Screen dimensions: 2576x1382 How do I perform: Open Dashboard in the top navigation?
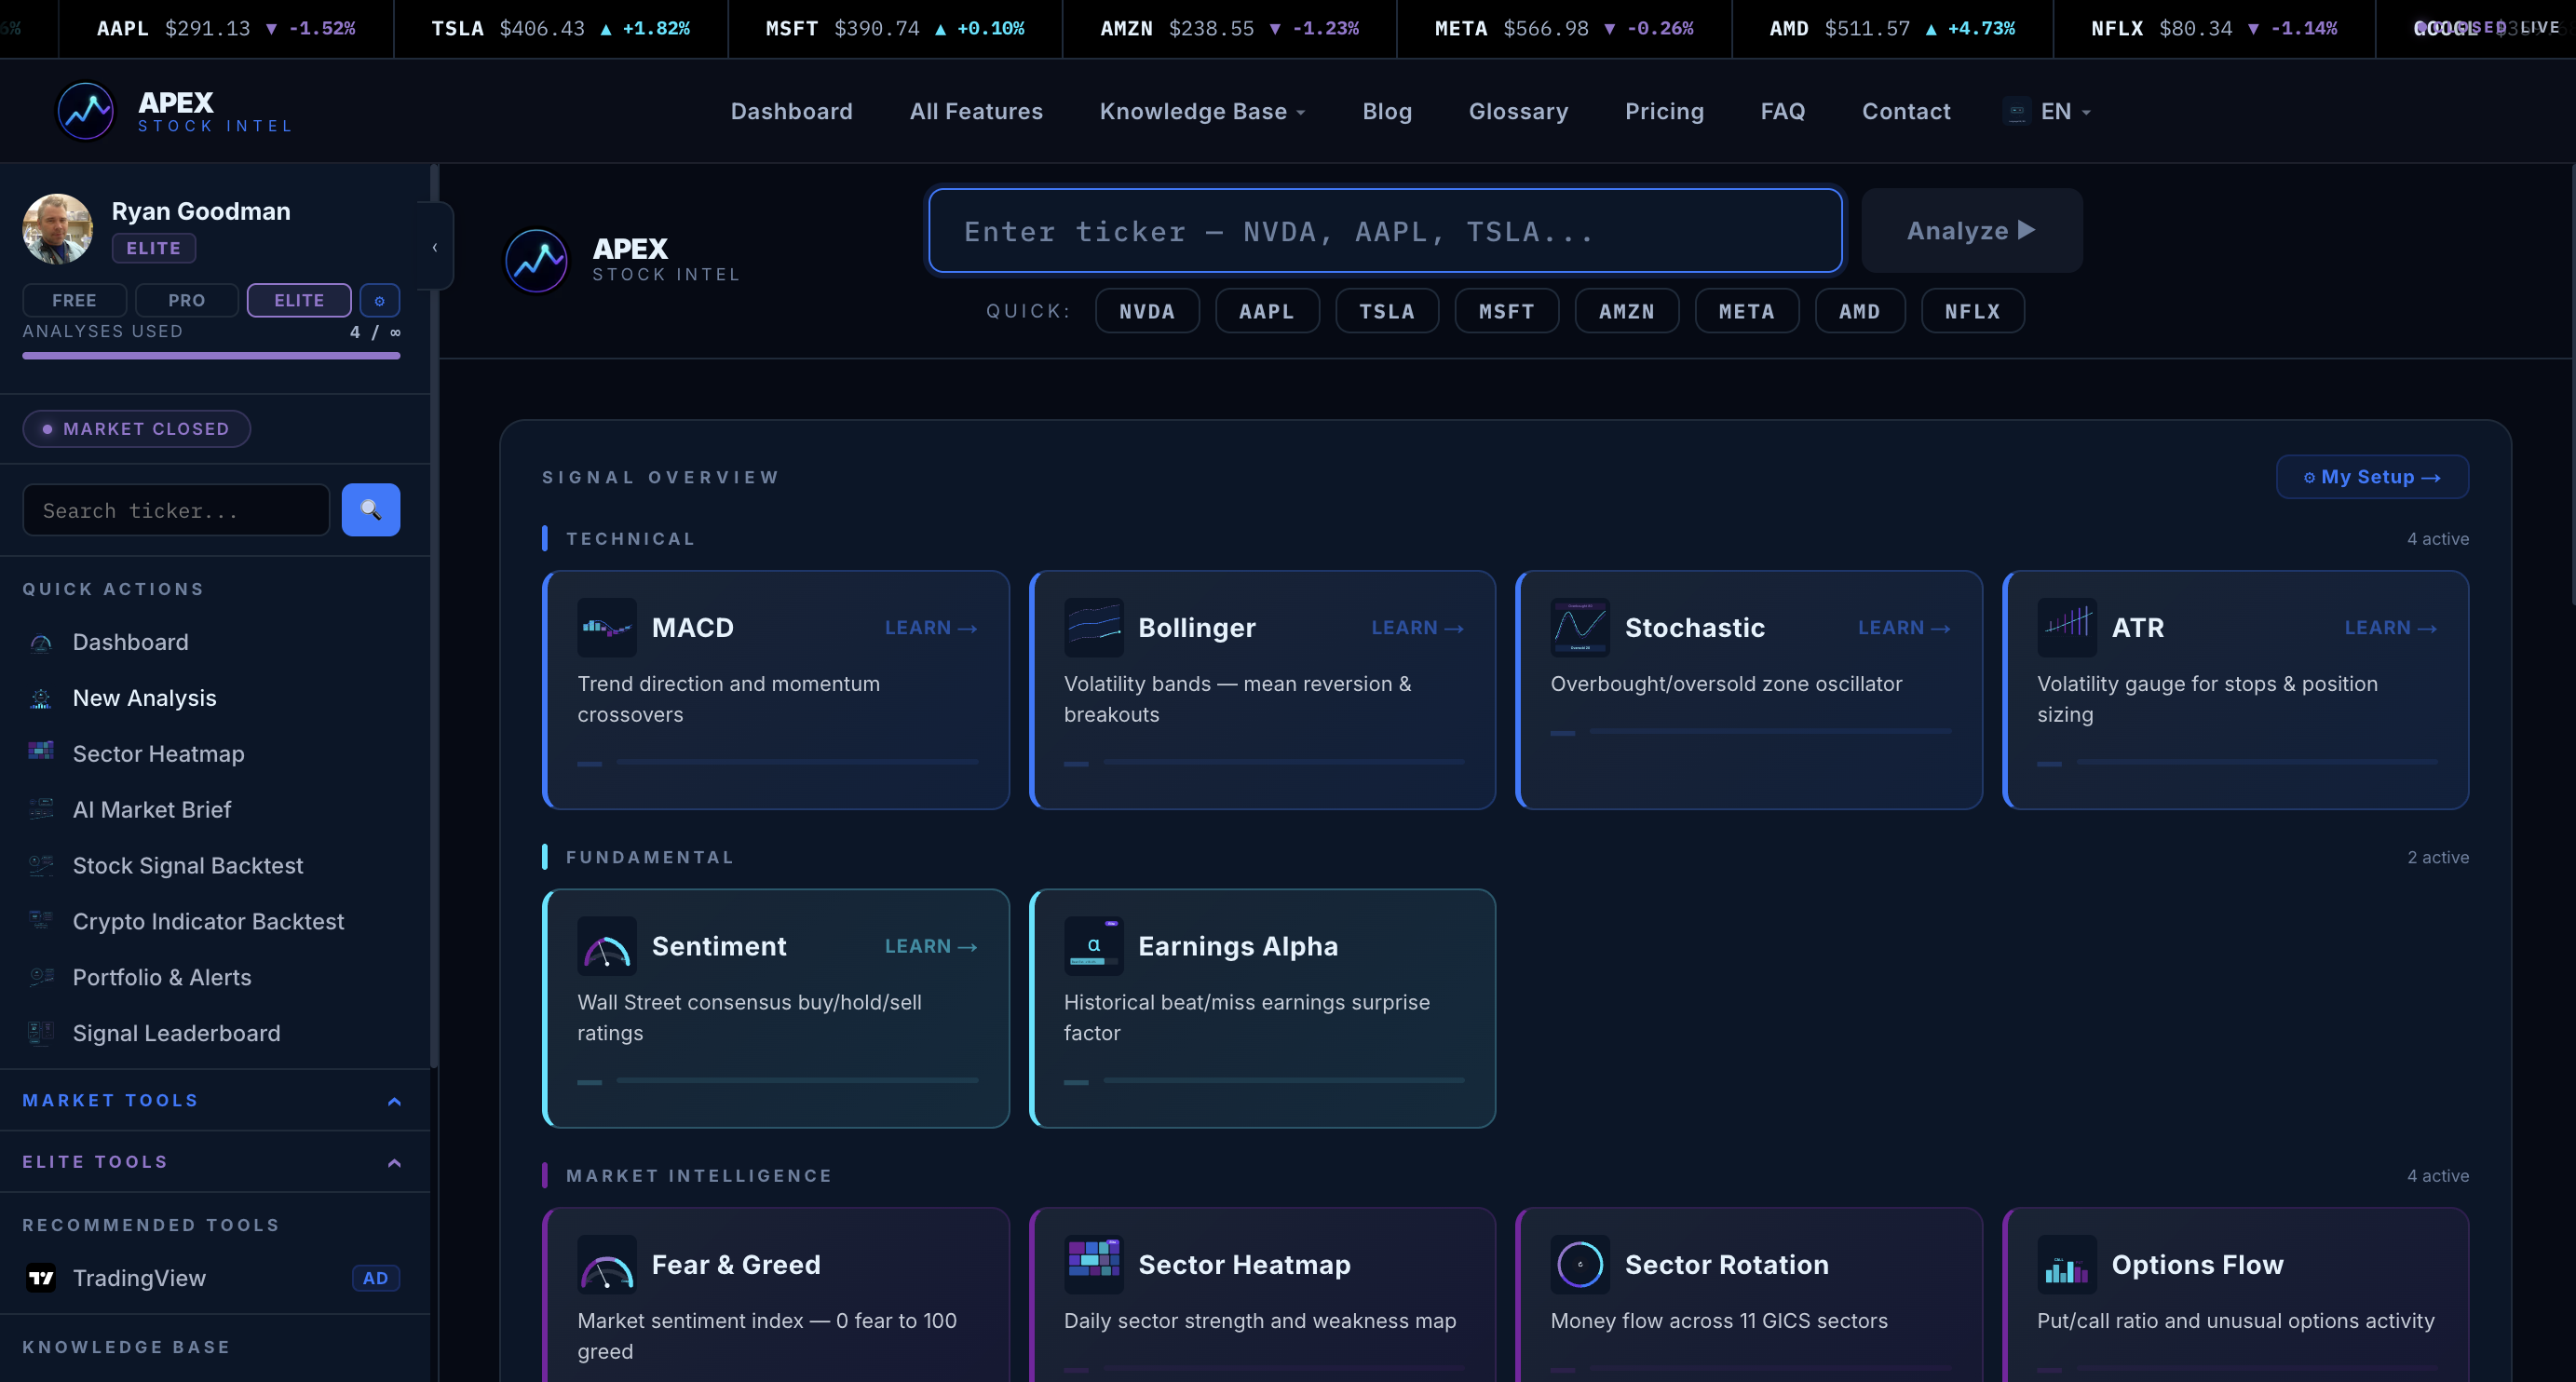click(791, 111)
